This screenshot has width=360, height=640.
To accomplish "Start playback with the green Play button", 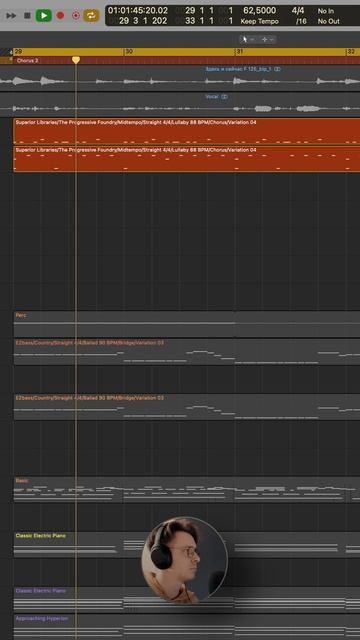I will (x=43, y=16).
